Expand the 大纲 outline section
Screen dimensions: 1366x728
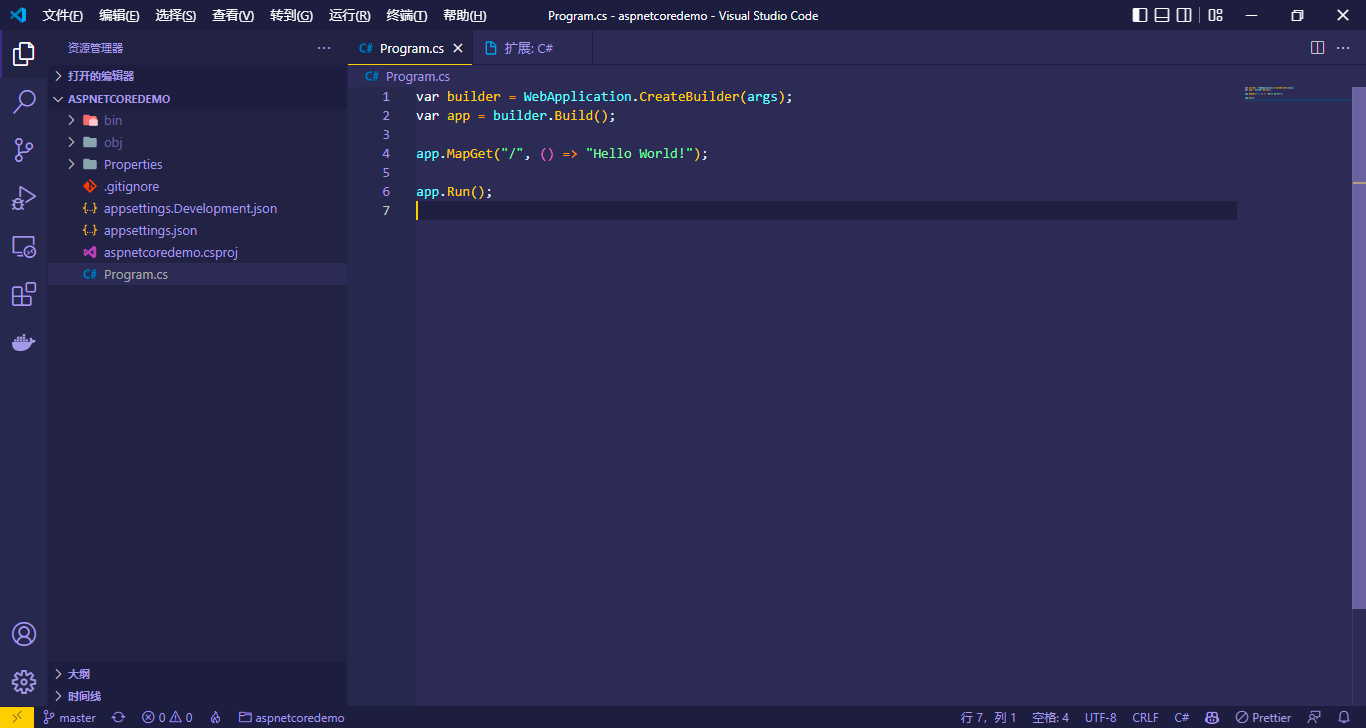point(197,674)
